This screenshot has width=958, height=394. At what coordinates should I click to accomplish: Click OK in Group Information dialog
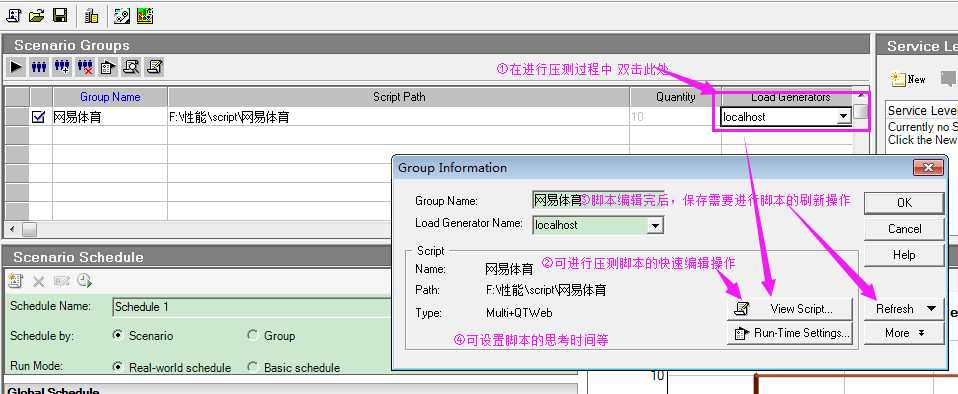coord(904,203)
